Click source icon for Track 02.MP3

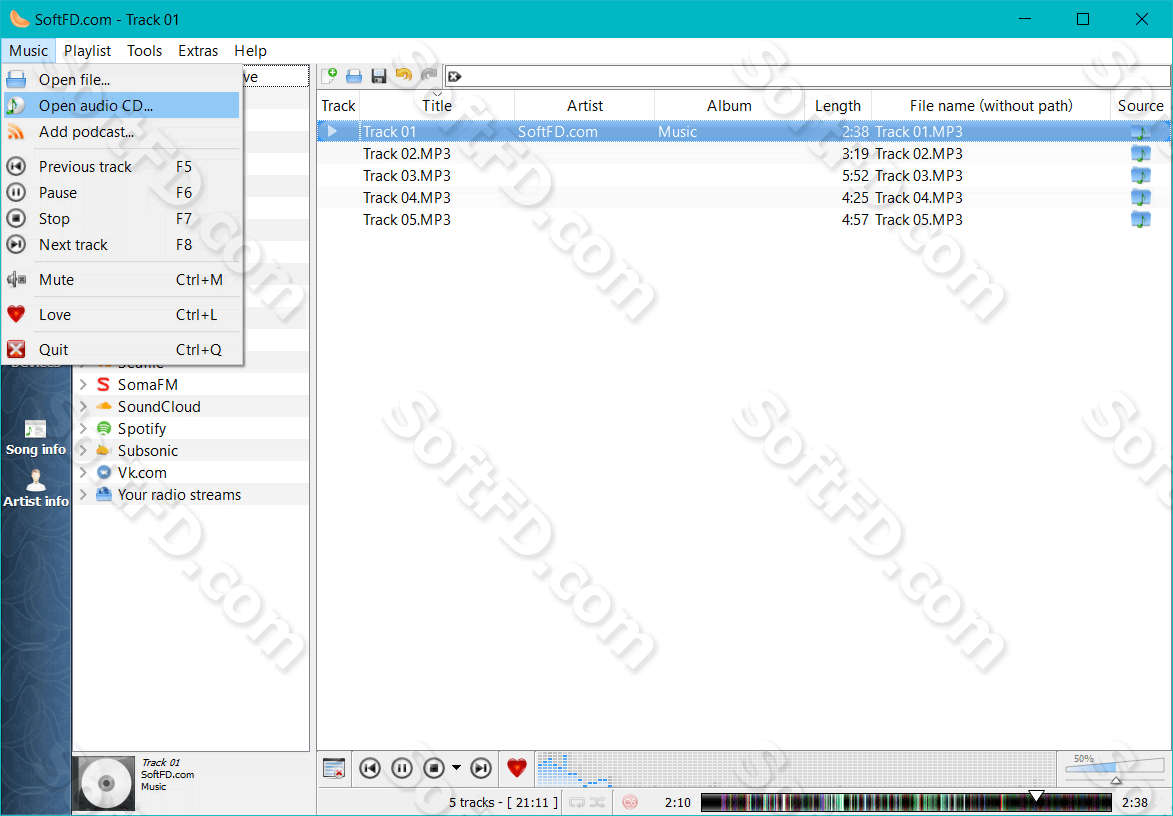tap(1140, 154)
